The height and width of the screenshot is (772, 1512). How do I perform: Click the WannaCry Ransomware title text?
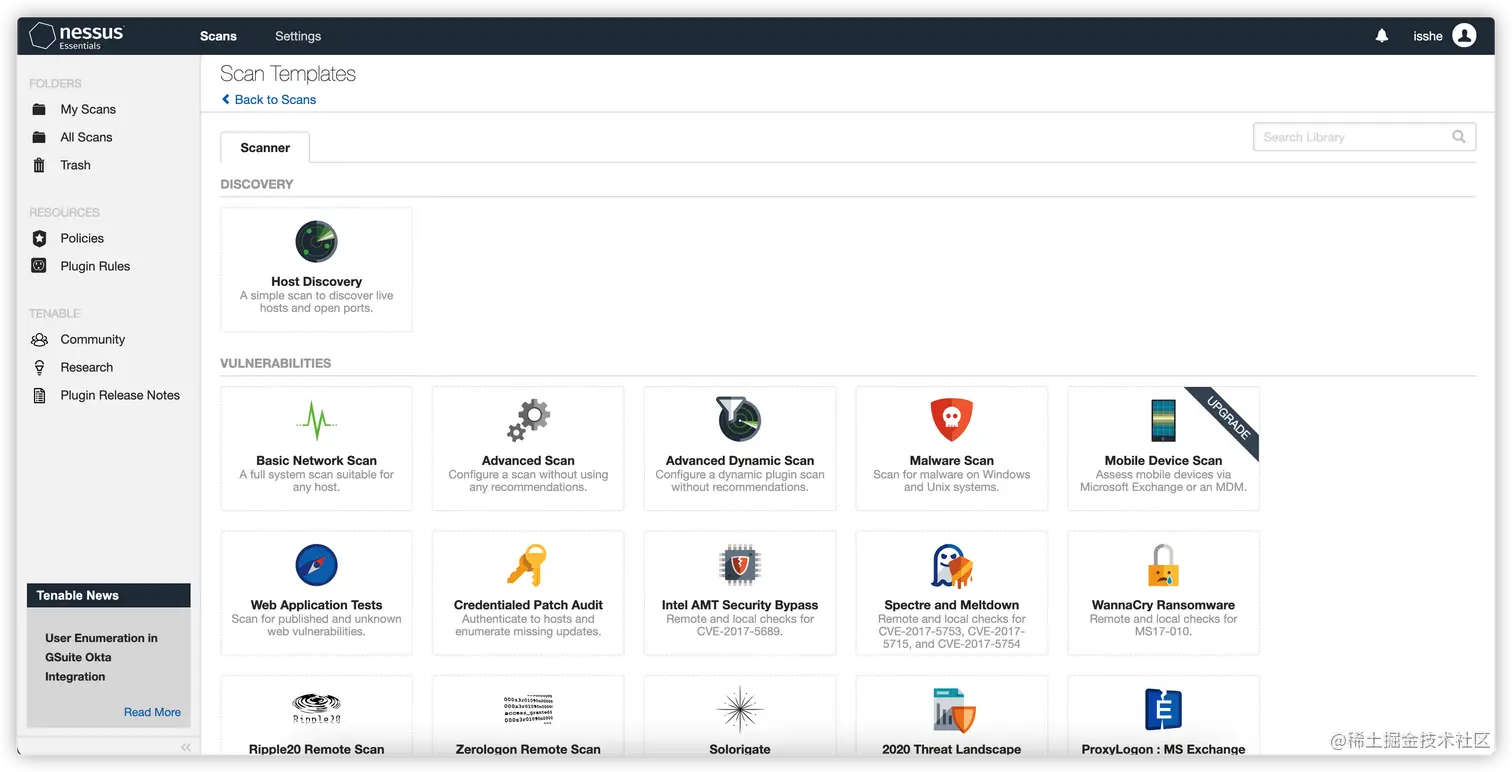[1164, 605]
